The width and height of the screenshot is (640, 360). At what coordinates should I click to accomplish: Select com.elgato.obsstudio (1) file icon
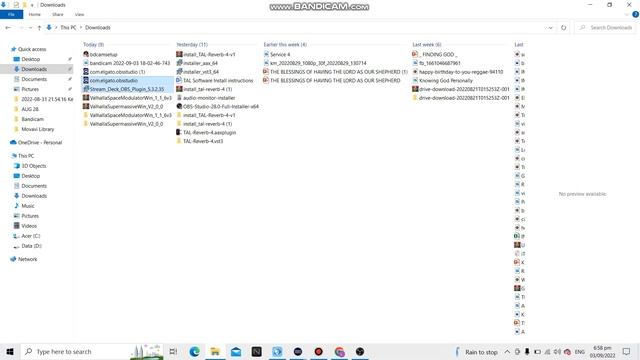86,72
